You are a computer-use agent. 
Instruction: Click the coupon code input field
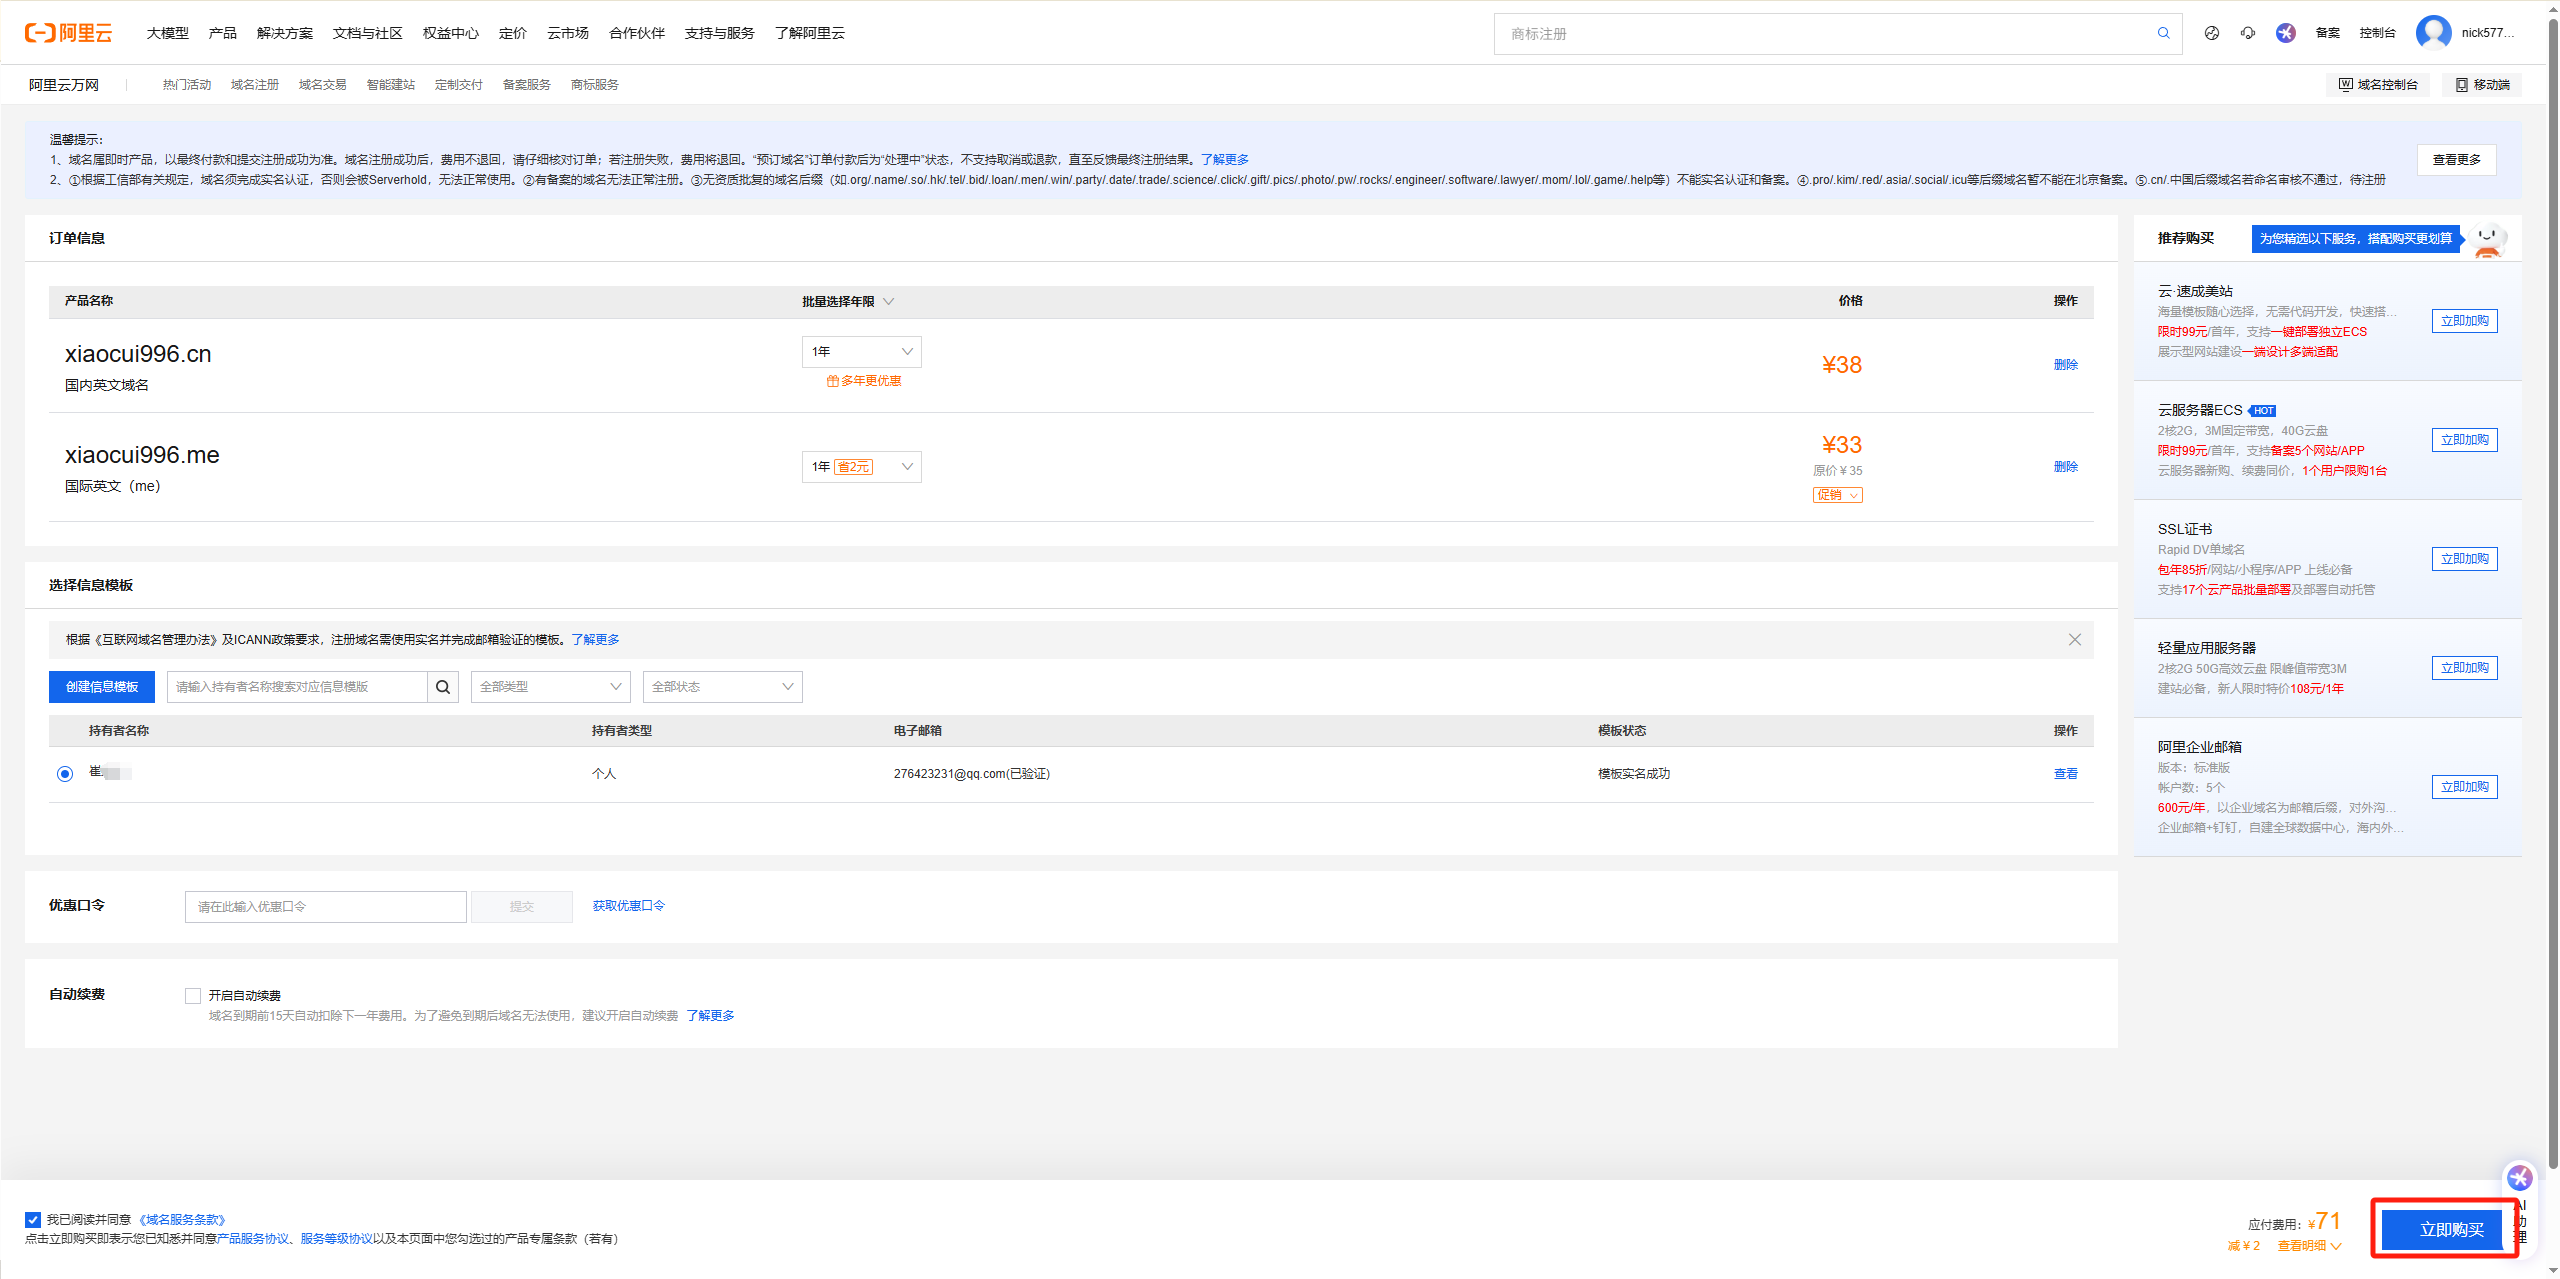325,906
